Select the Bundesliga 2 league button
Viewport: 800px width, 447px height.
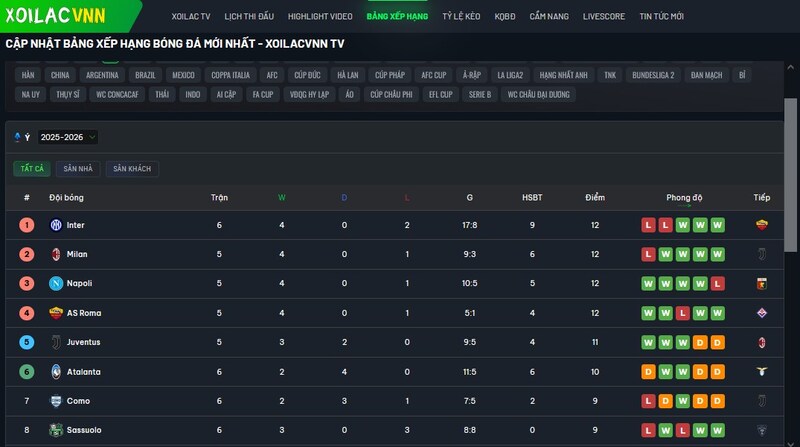[653, 75]
